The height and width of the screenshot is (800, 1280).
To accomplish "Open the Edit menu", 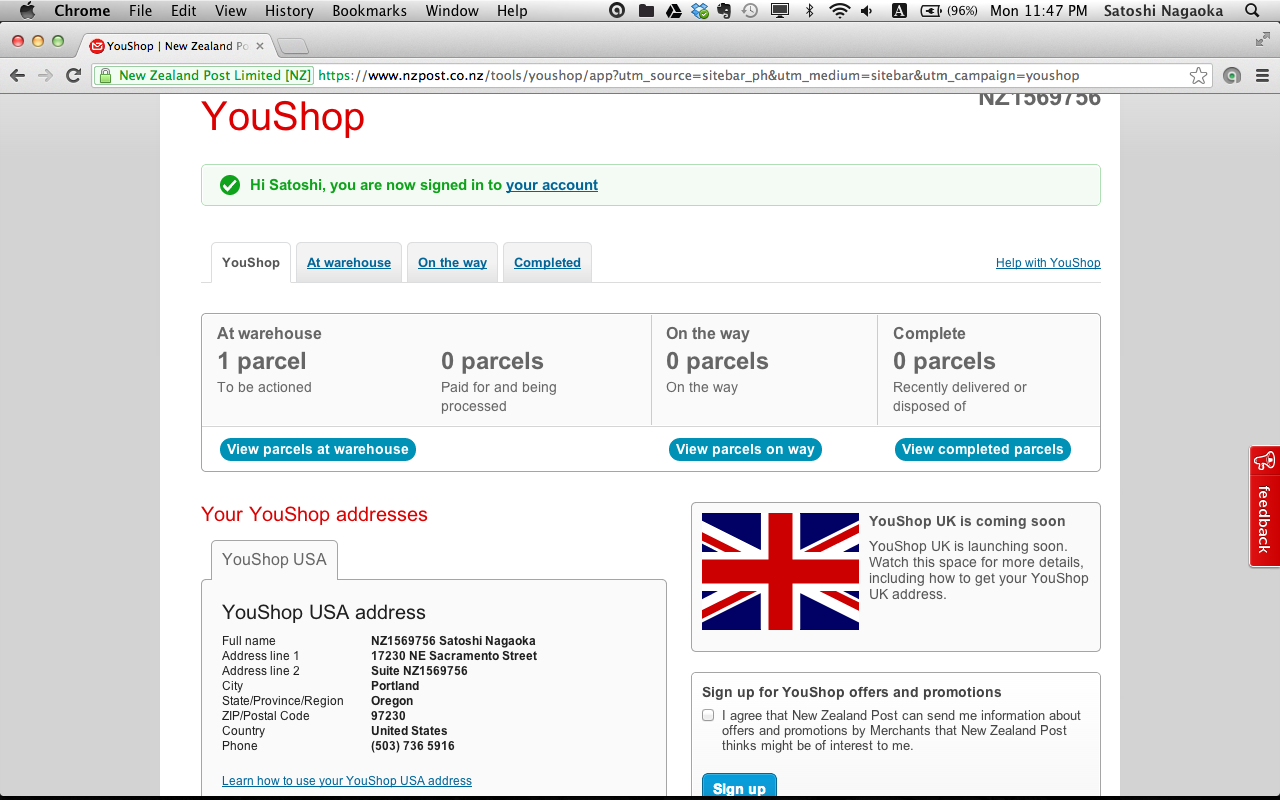I will [x=183, y=11].
